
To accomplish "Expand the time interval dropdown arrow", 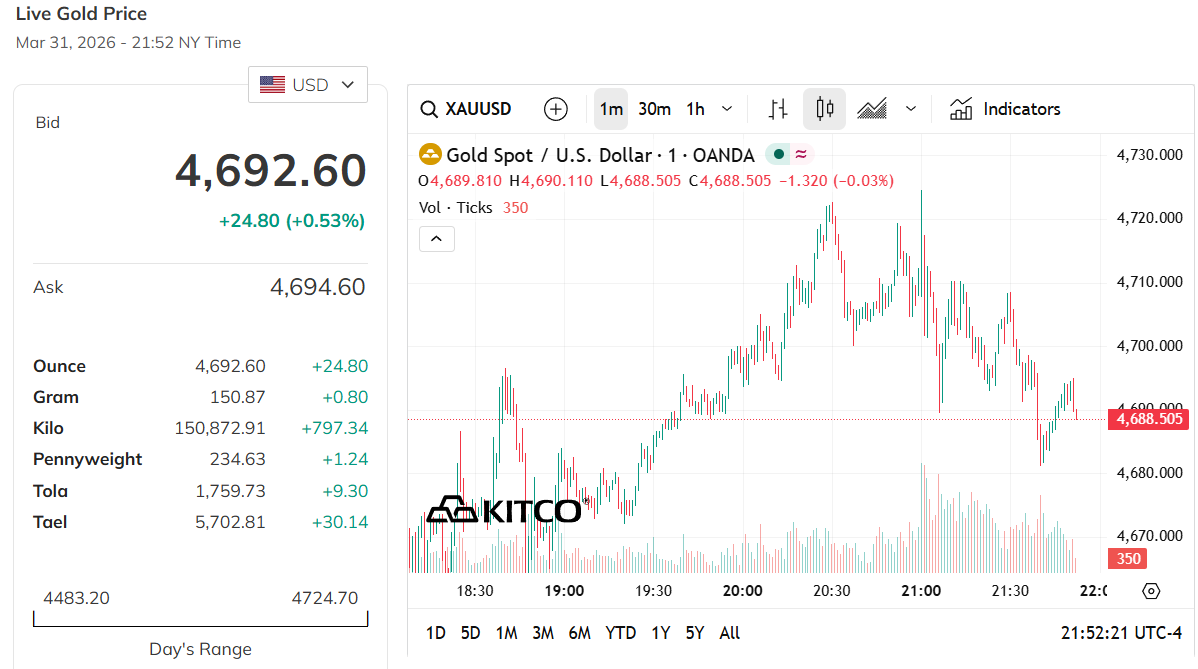I will click(727, 109).
